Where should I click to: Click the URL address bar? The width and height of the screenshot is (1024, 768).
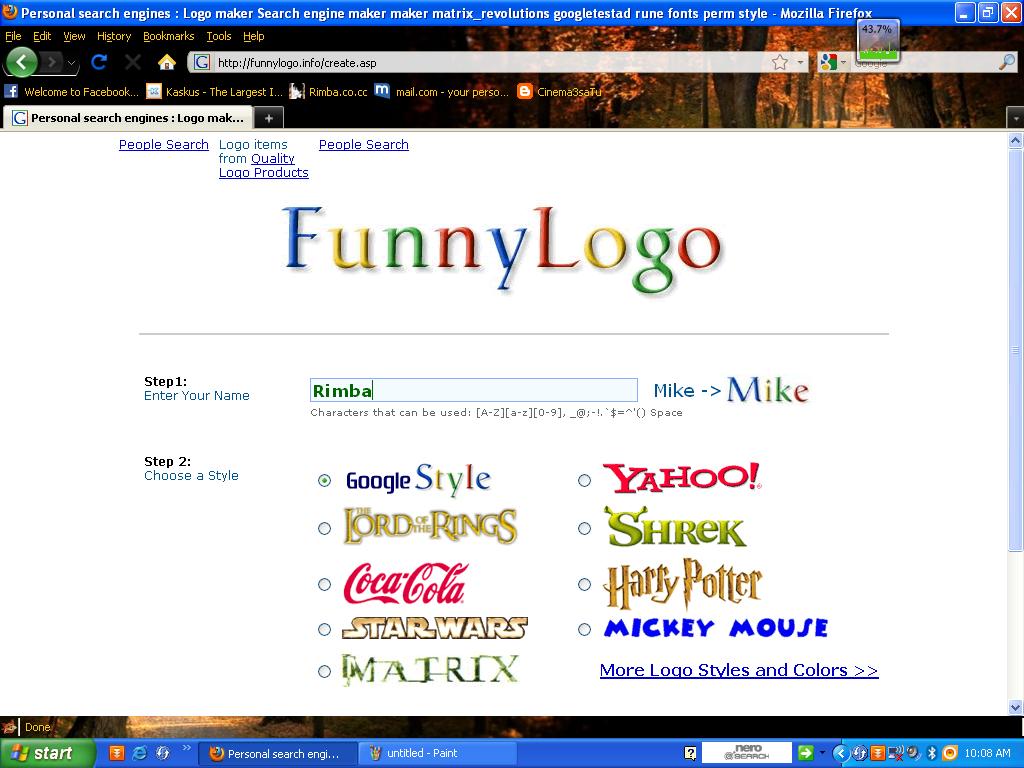(493, 63)
